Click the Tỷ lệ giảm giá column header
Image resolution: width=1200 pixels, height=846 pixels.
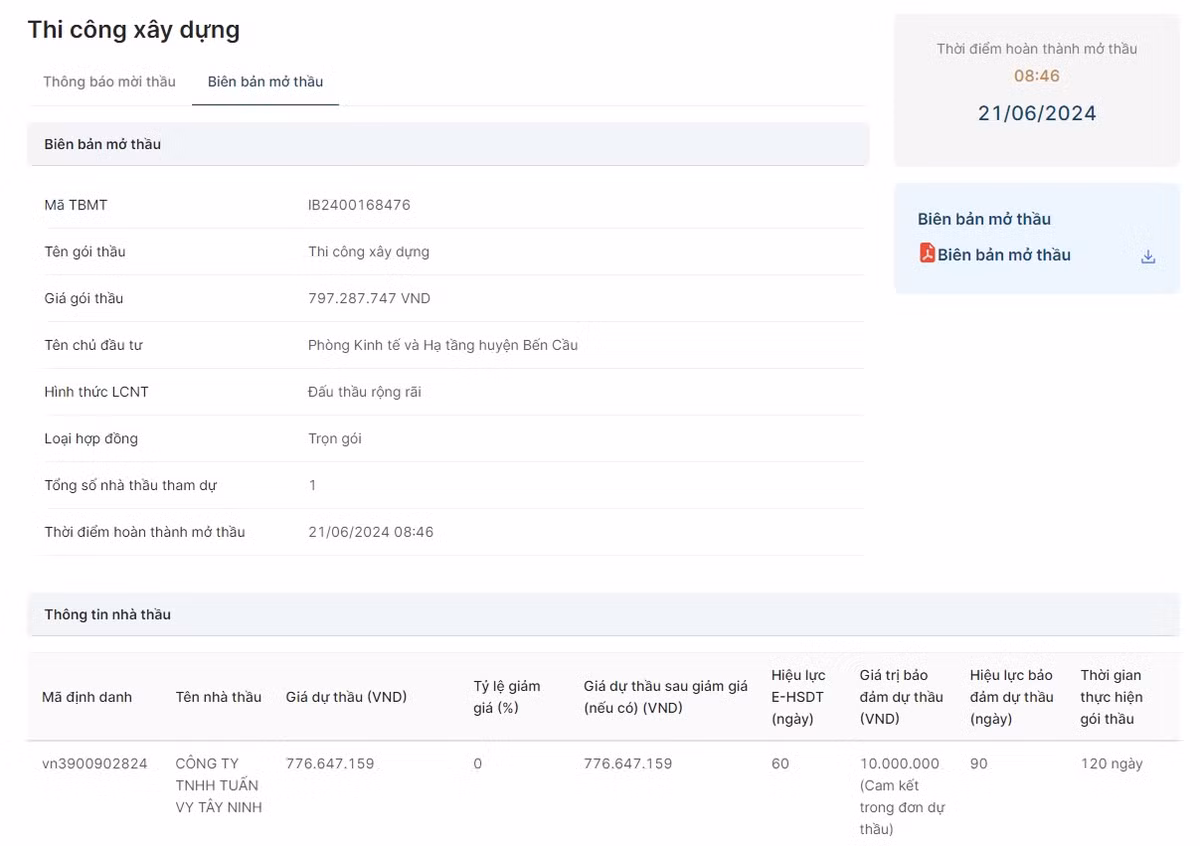506,697
